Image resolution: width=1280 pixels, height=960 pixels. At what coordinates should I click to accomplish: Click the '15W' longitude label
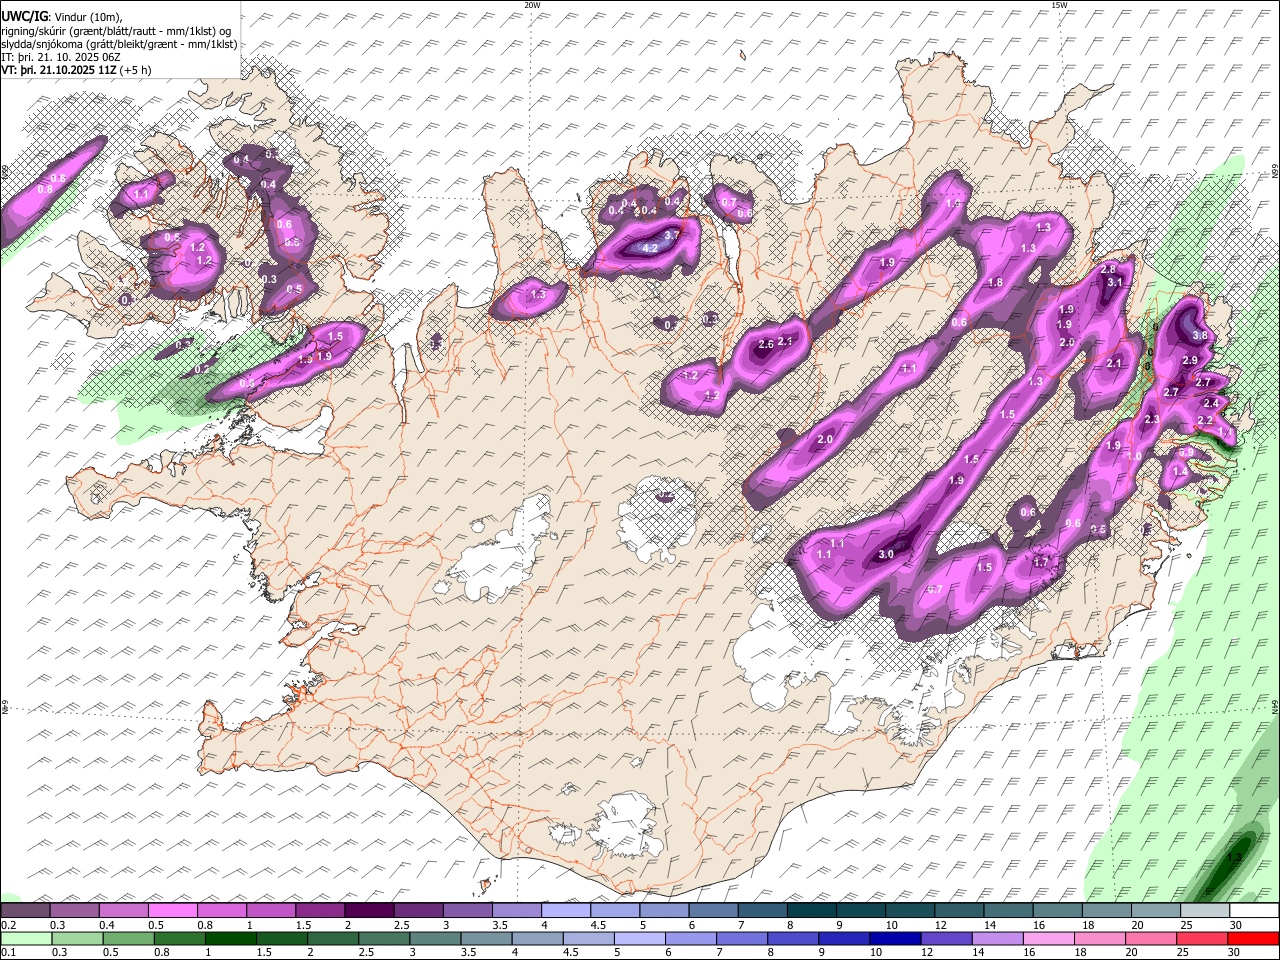tap(1059, 5)
